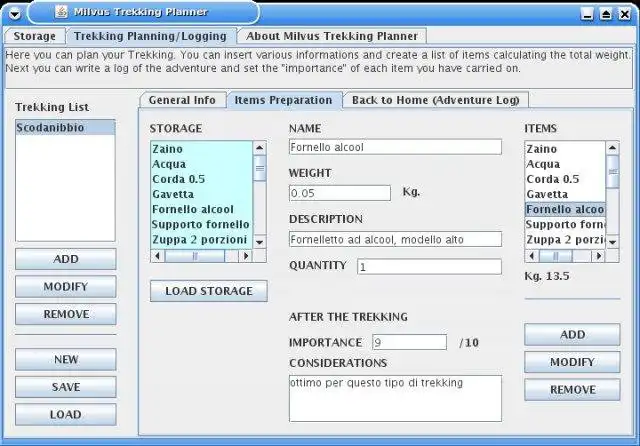Go to Back to Home (Adventure Log) tab
Screen dimensions: 640x446
click(436, 100)
